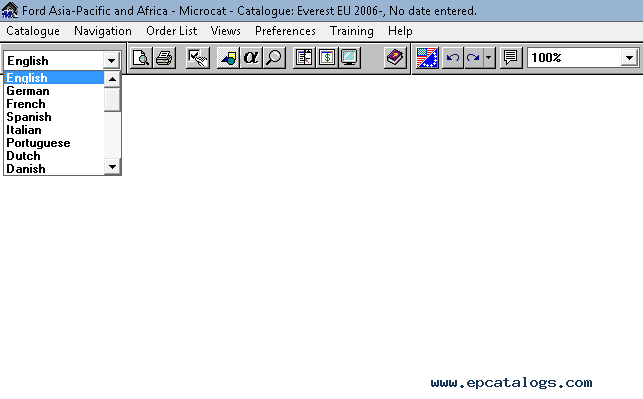The image size is (643, 399).
Task: Click the print preview icon
Action: tap(141, 58)
